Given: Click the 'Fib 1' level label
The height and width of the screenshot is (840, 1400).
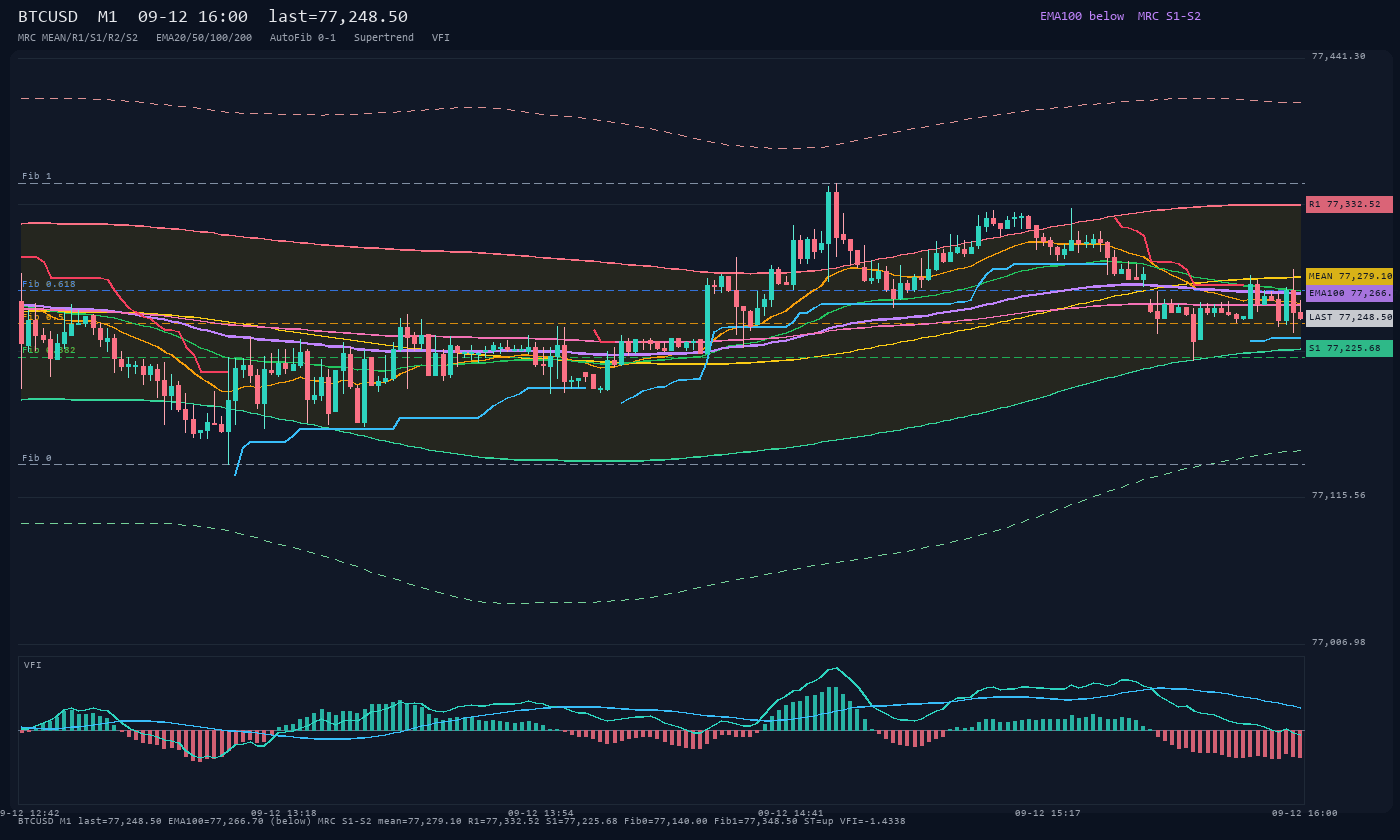Looking at the screenshot, I should click(37, 176).
